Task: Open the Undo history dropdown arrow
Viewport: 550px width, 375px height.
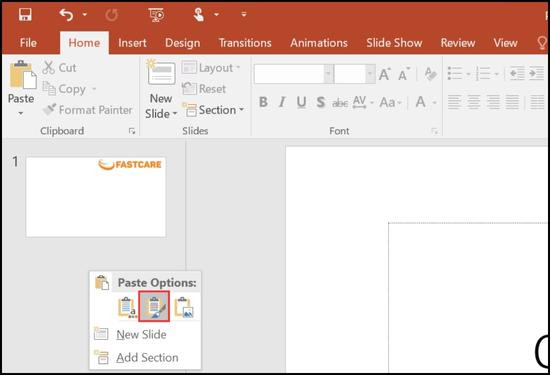Action: point(85,14)
